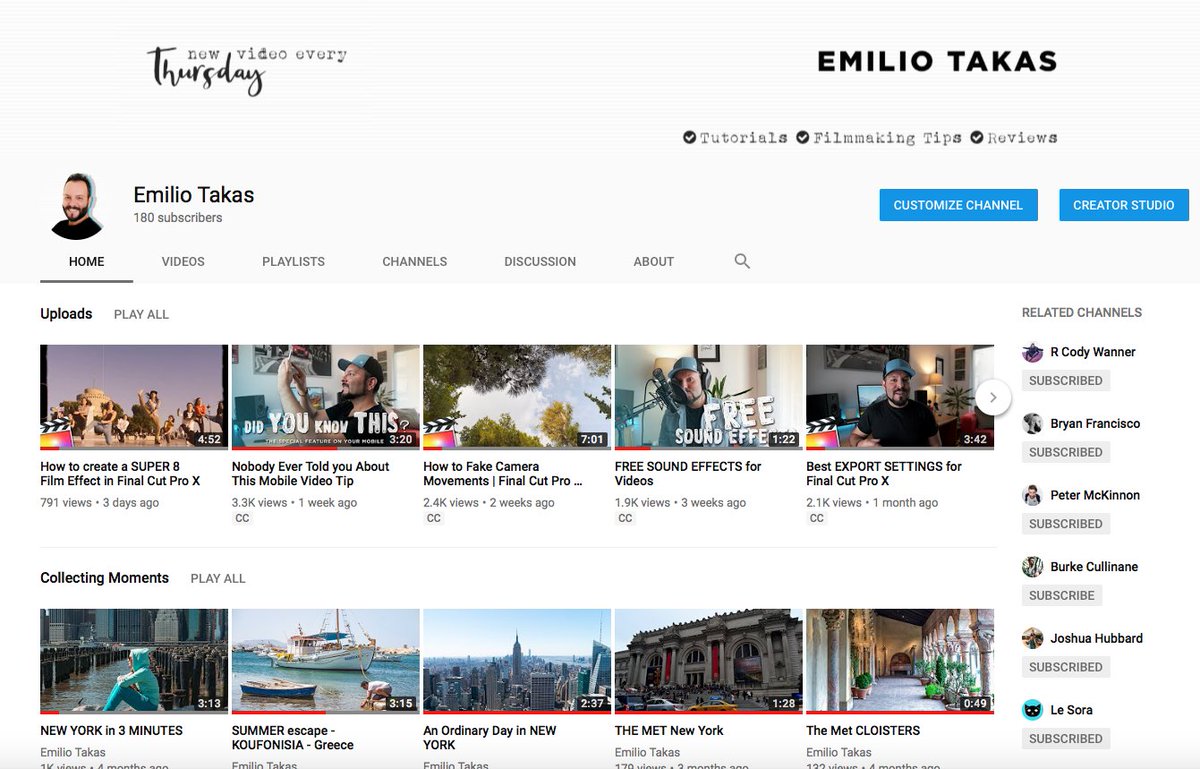Open How to Fake Camera Movements thumbnail
This screenshot has width=1200, height=769.
tap(517, 397)
